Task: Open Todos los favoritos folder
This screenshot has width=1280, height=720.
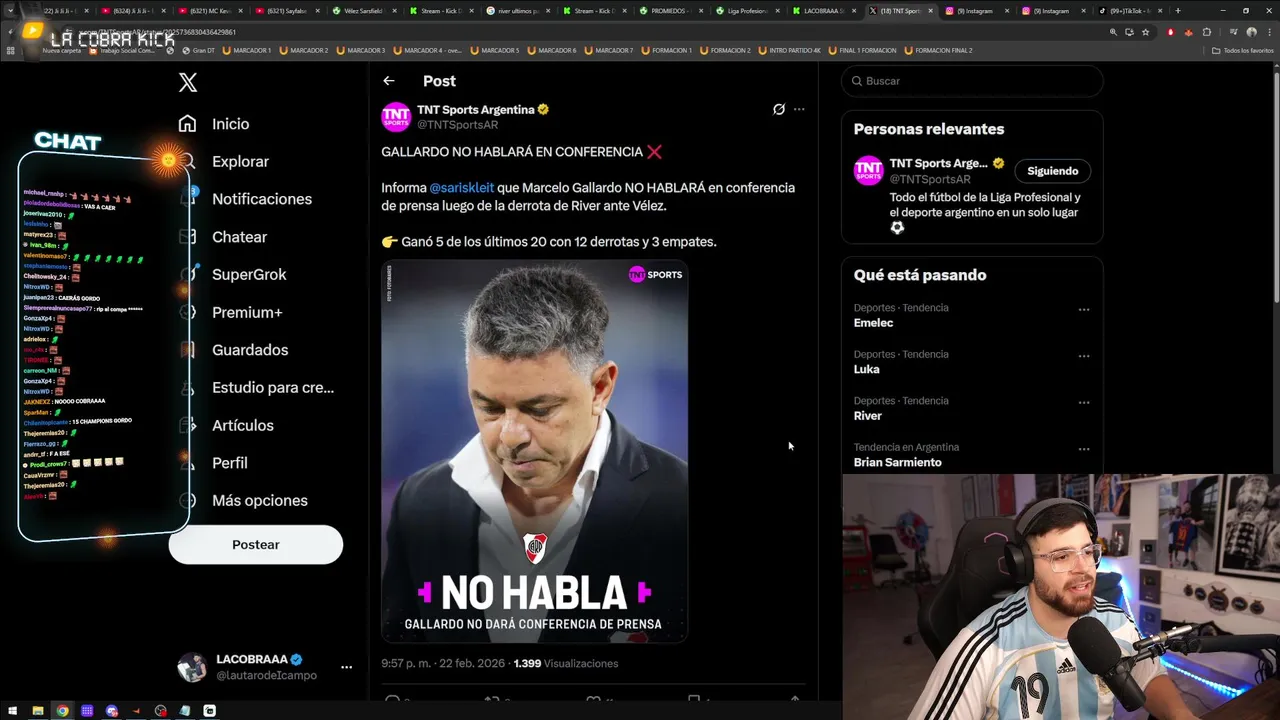Action: 1243,50
